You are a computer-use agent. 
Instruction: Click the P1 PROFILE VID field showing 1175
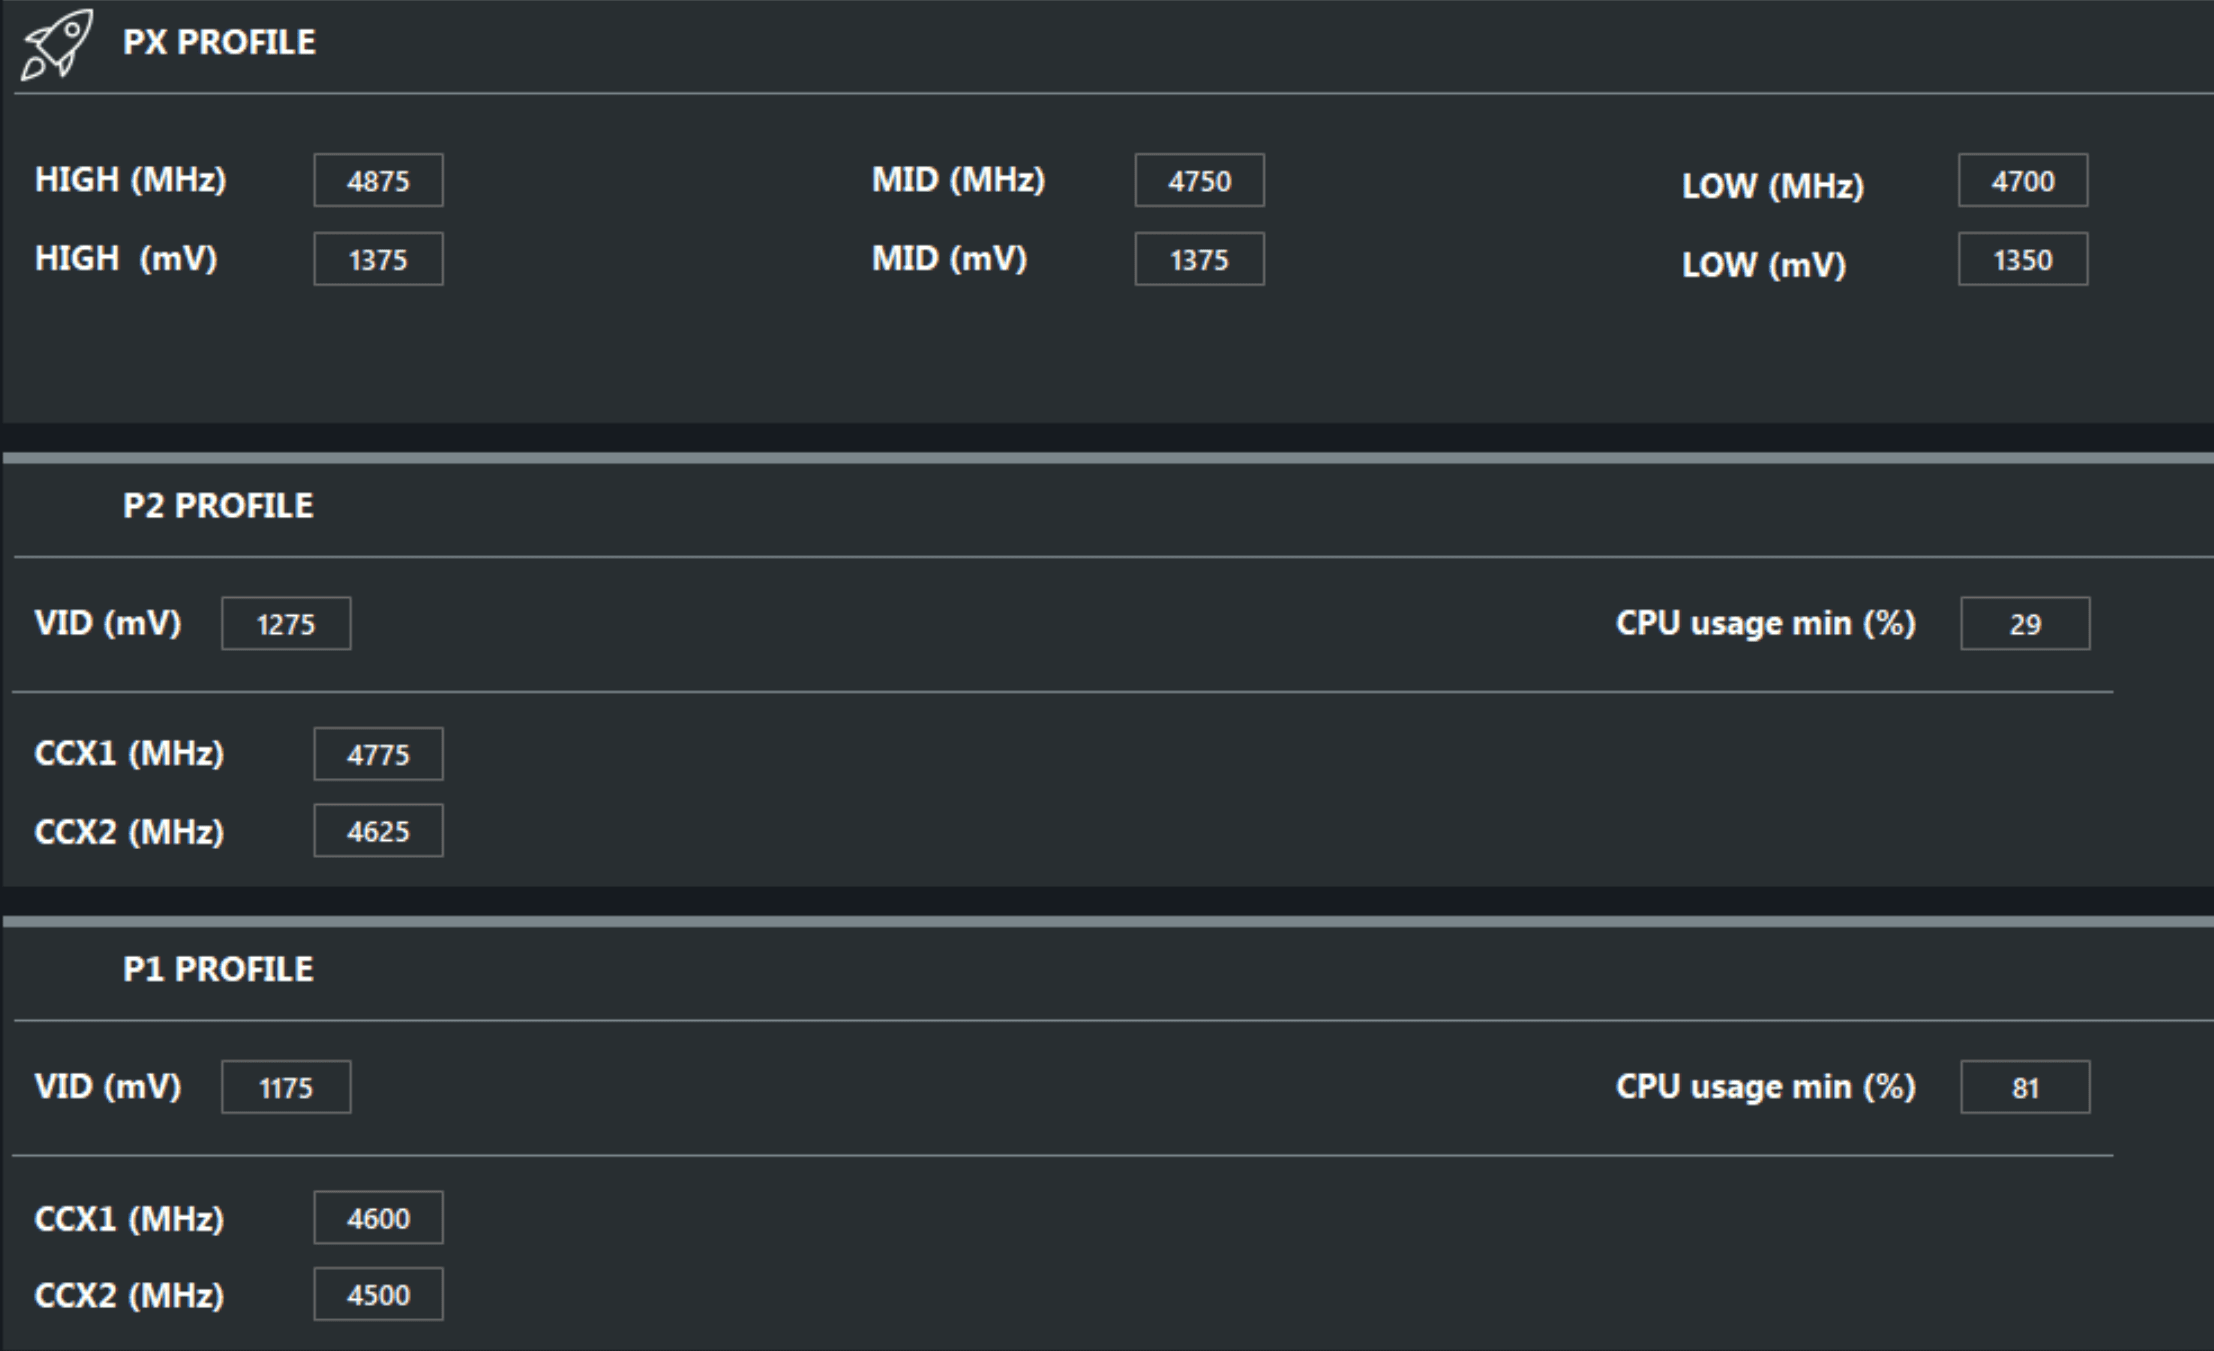click(286, 1087)
